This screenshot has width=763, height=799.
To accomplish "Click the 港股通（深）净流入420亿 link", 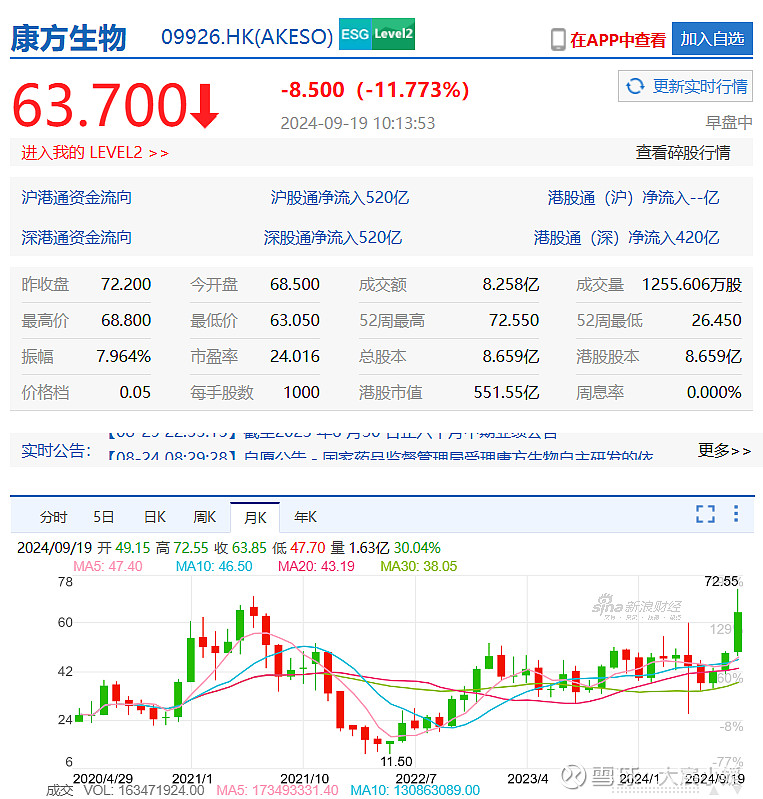I will pyautogui.click(x=626, y=237).
